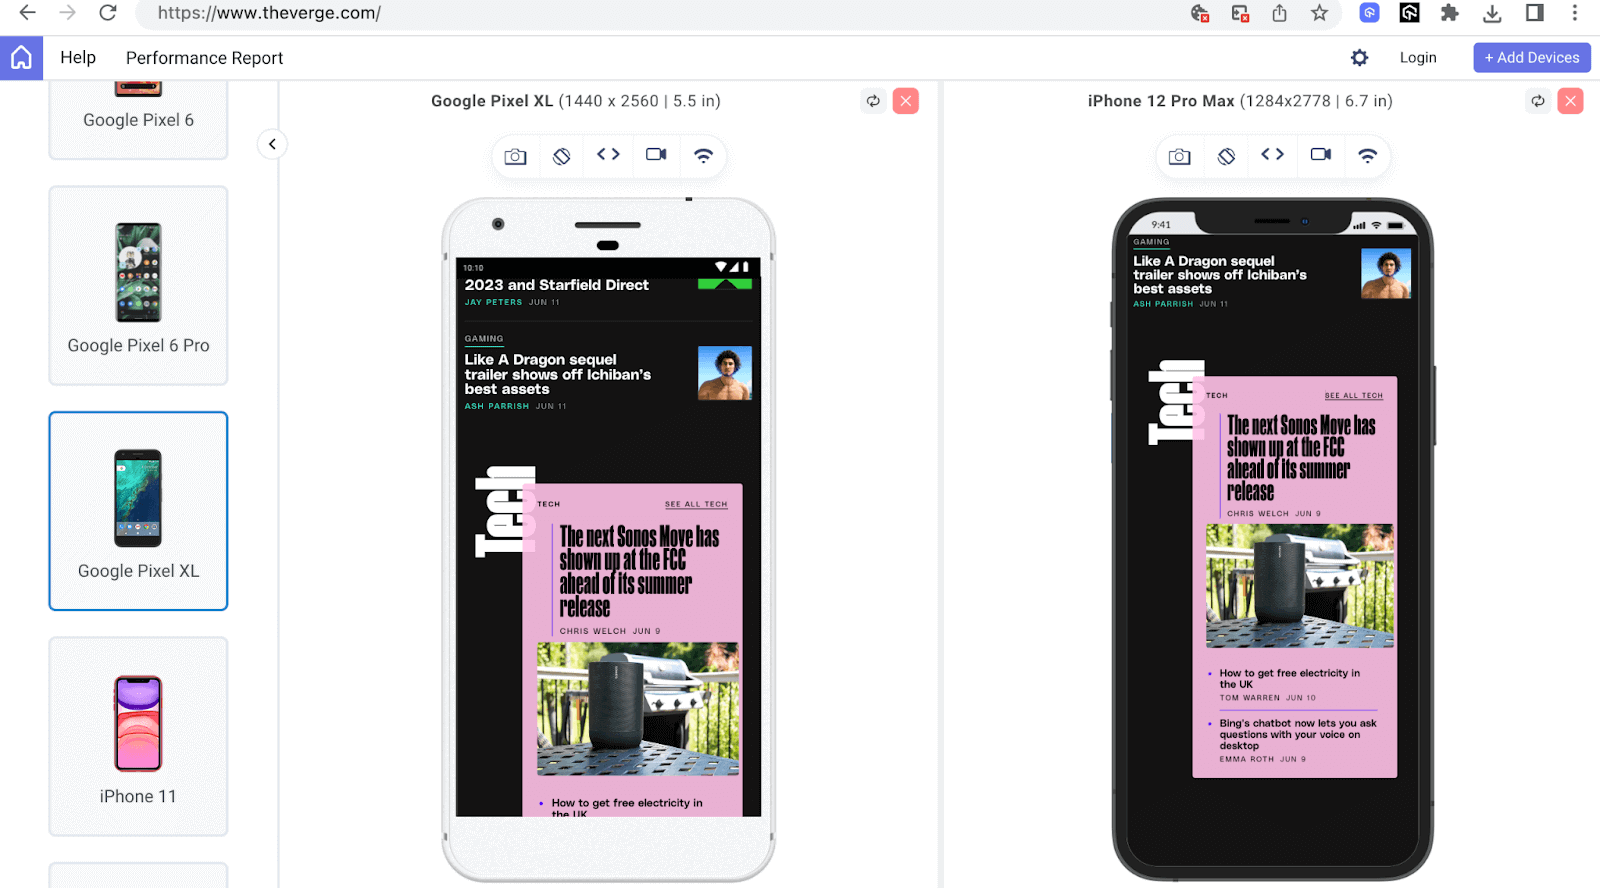This screenshot has height=888, width=1600.
Task: Click the Sonos speaker photo in iPhone 12 Pro Max
Action: [x=1300, y=586]
